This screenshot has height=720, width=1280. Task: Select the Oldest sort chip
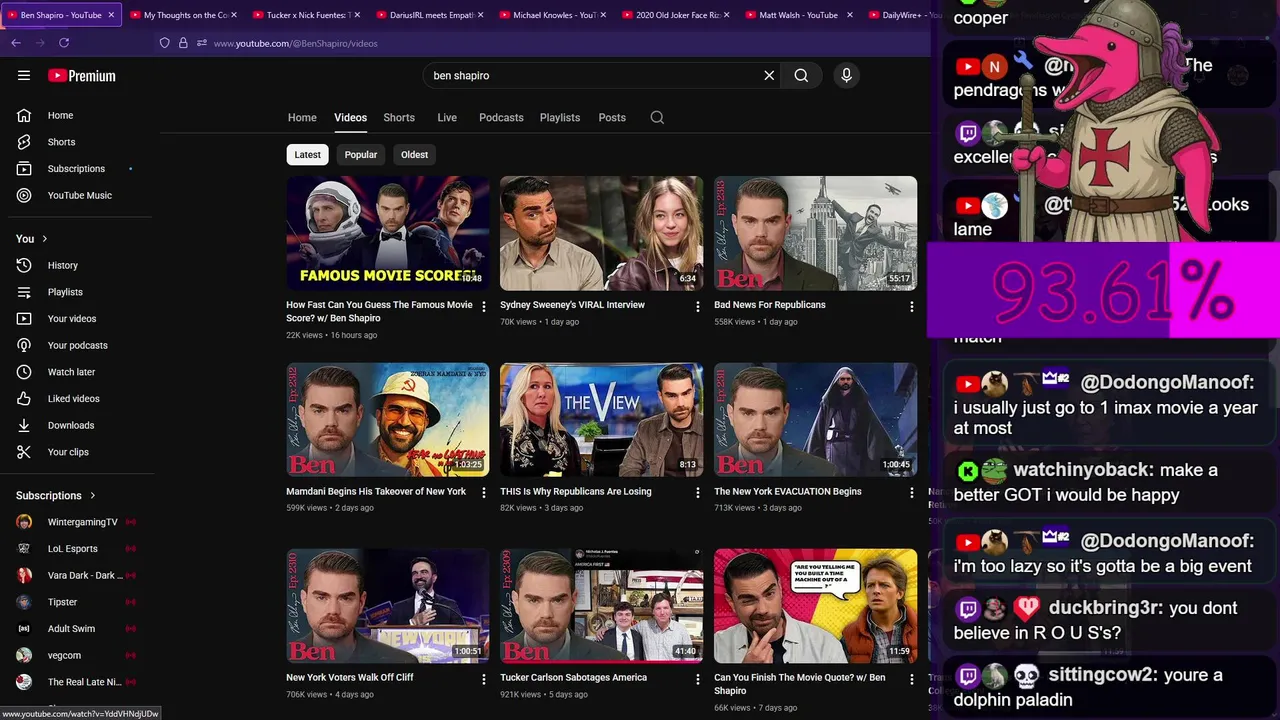coord(414,154)
